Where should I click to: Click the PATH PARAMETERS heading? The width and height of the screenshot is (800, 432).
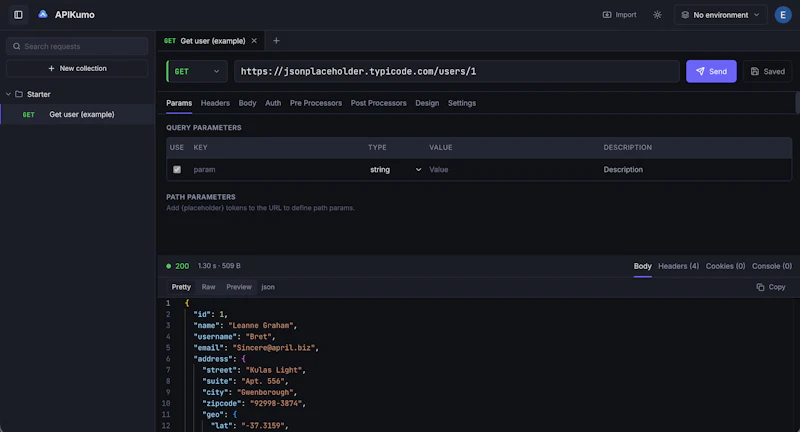tap(201, 197)
